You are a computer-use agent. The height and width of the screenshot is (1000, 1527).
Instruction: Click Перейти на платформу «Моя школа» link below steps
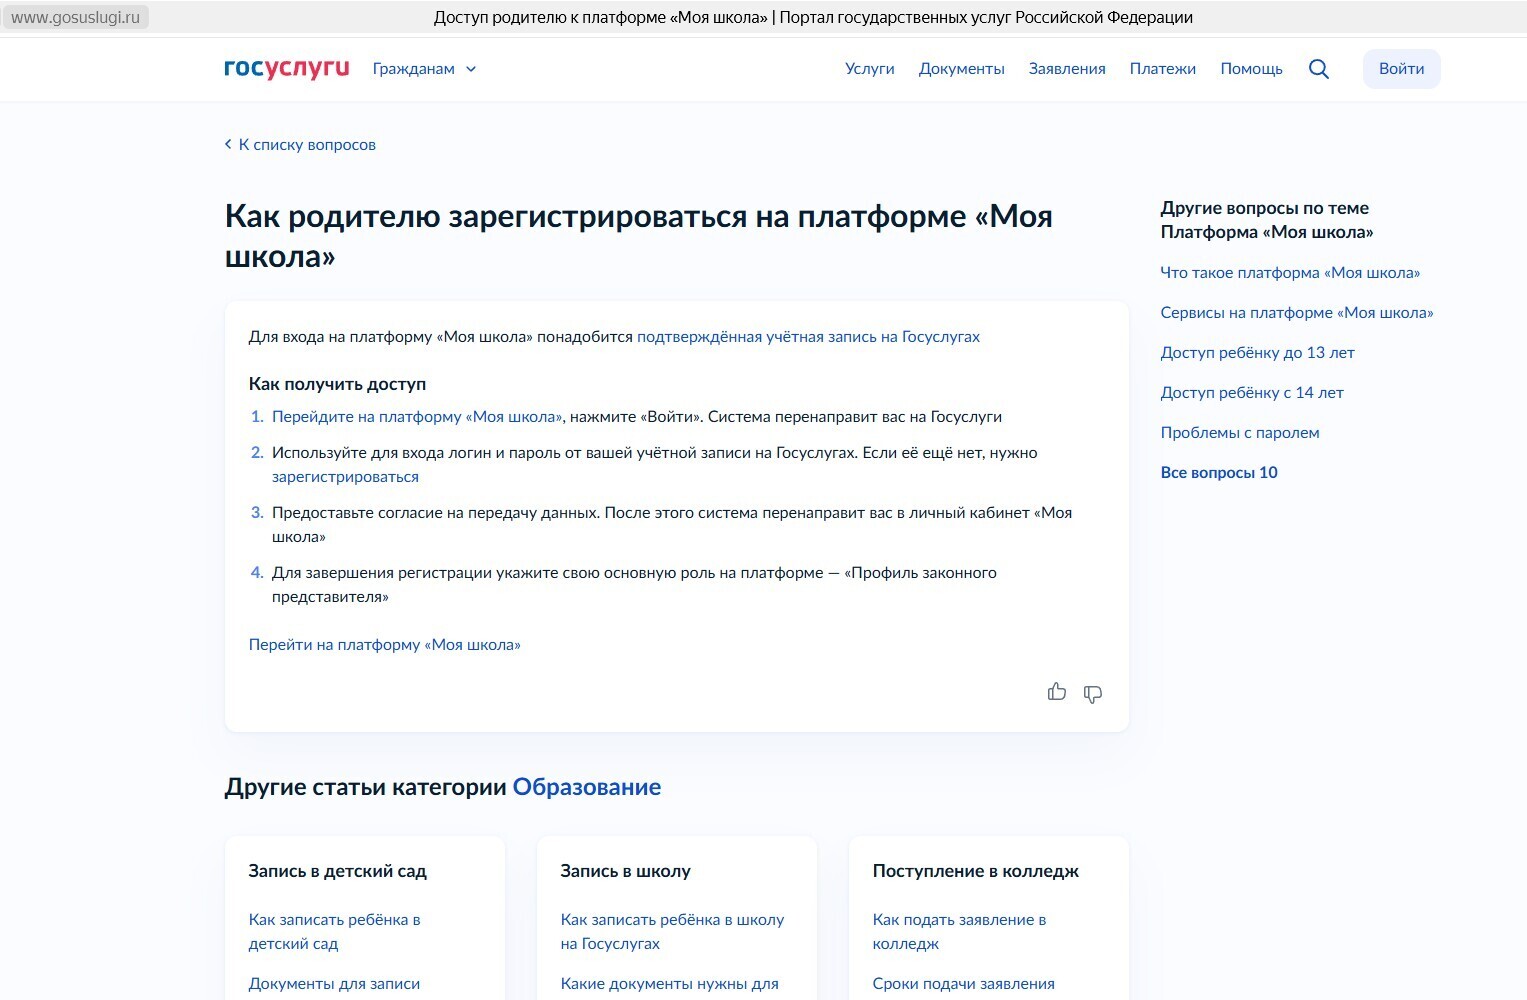(385, 645)
